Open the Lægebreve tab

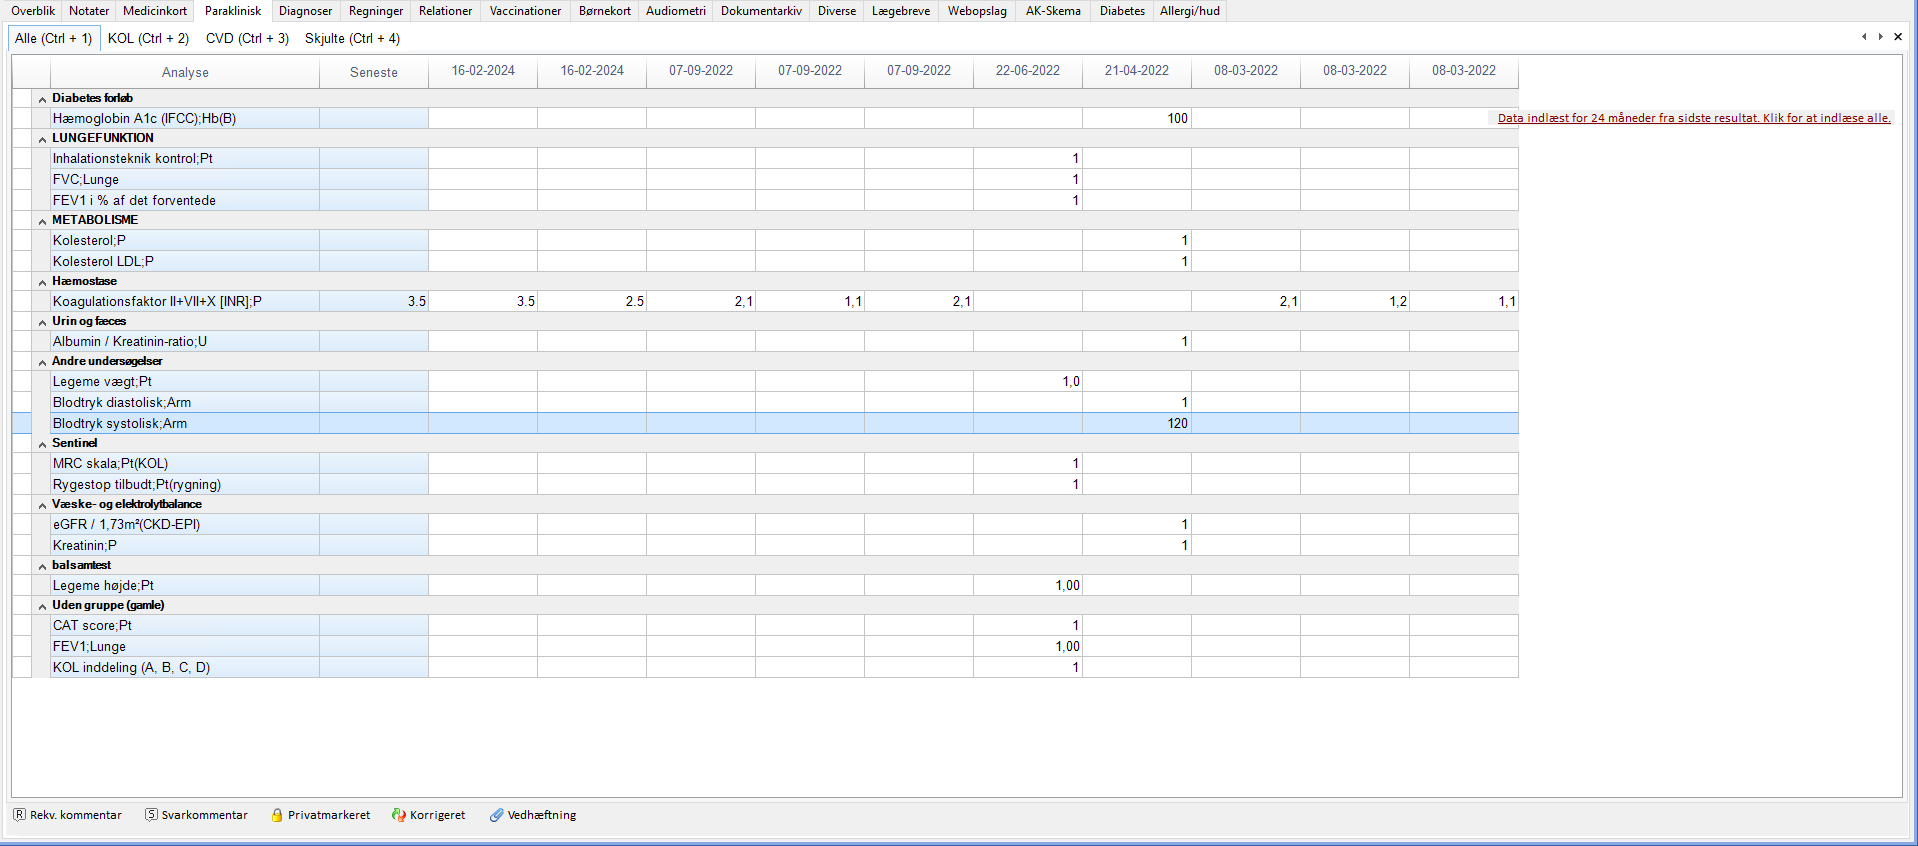(900, 11)
